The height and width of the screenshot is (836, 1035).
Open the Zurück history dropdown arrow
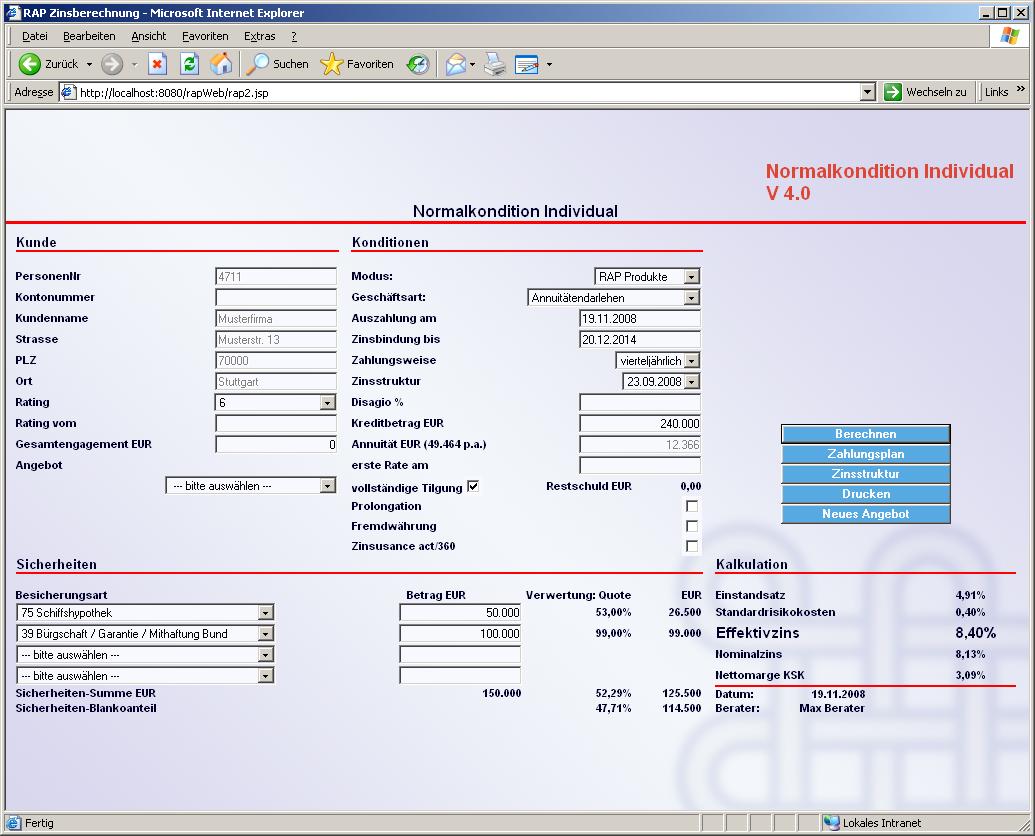point(89,64)
